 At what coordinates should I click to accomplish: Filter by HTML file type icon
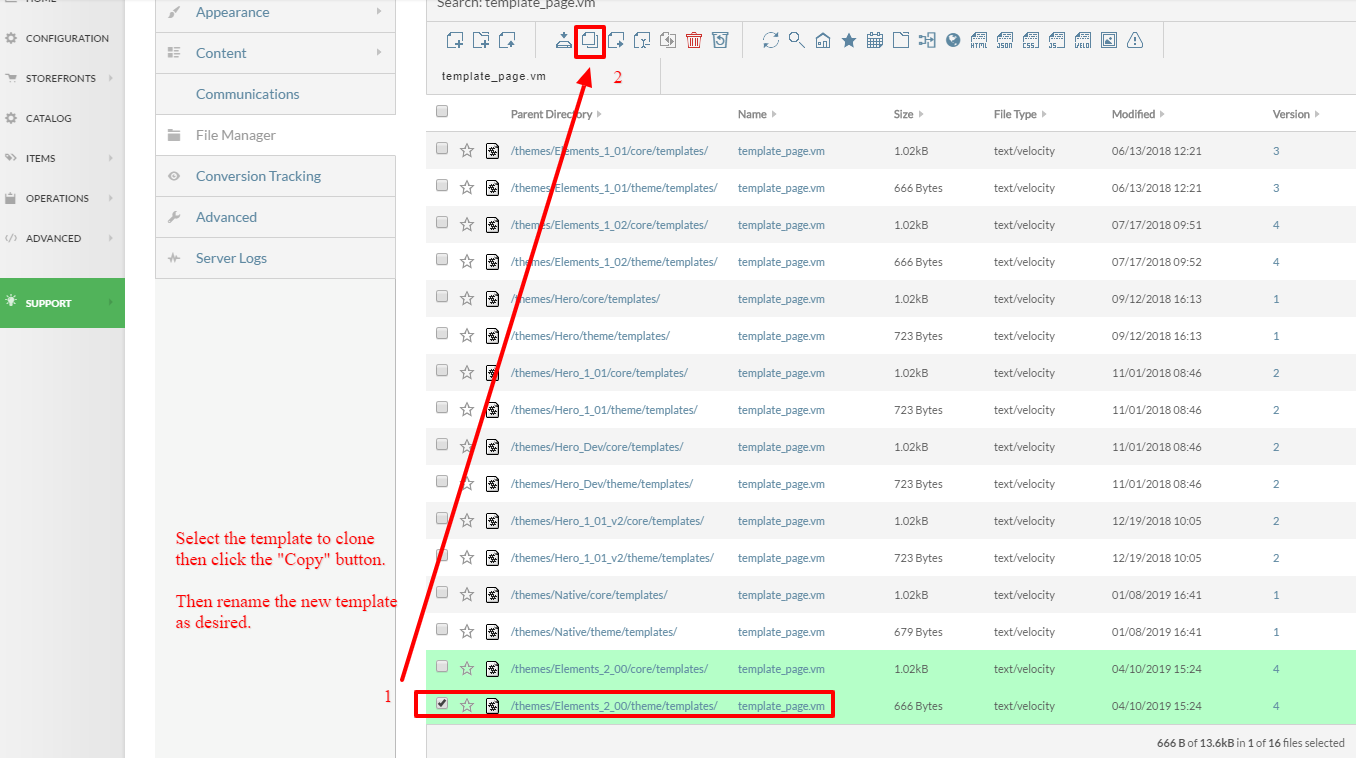pos(979,40)
